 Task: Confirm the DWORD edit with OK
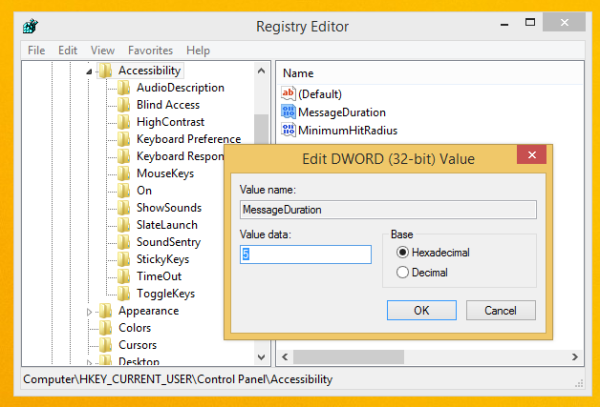pos(422,310)
